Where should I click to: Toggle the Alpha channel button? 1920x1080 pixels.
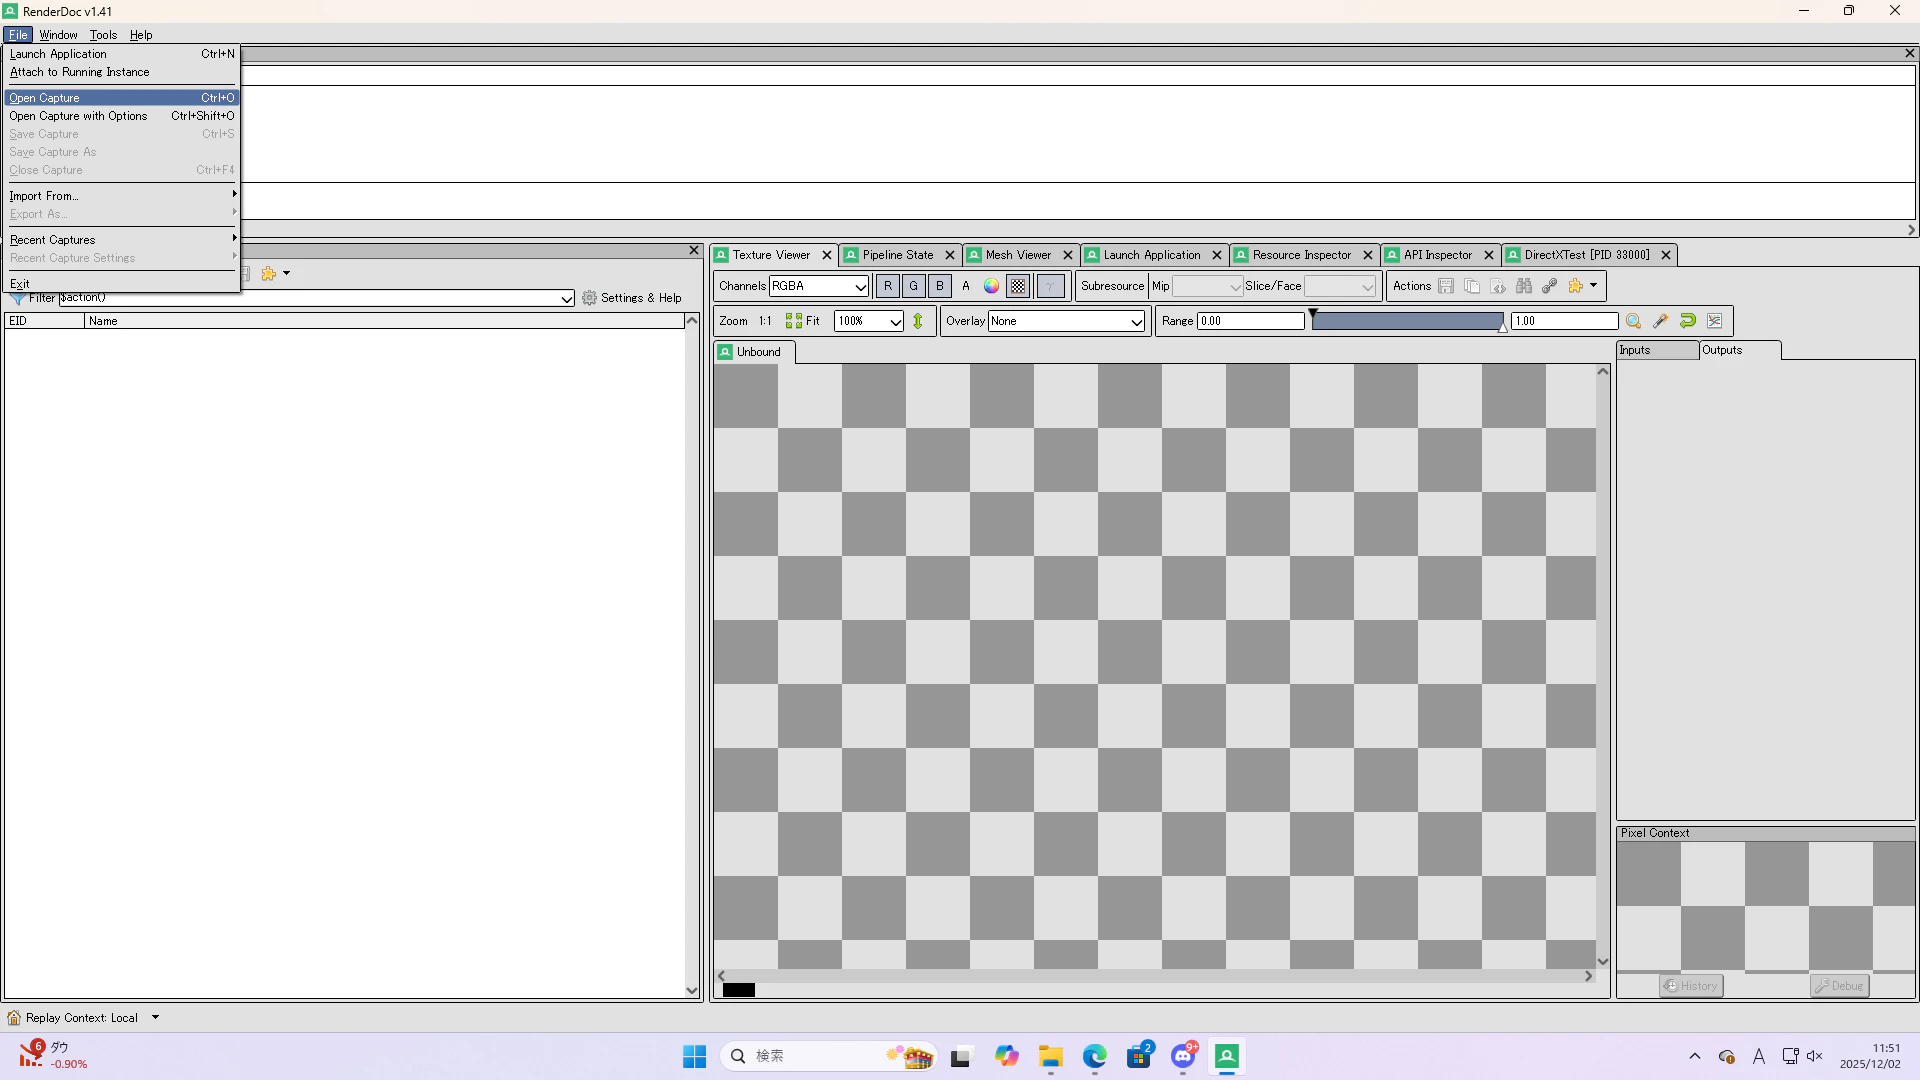(x=965, y=286)
